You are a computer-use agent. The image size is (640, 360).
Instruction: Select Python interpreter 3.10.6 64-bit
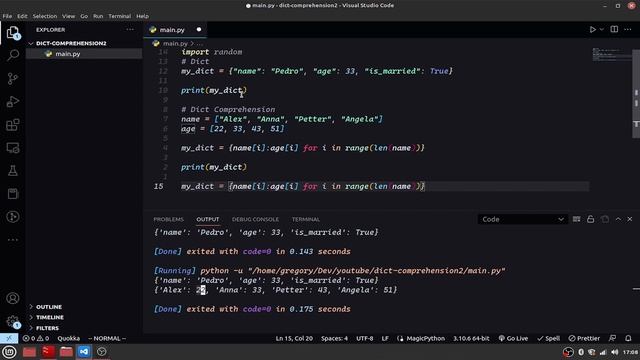click(x=471, y=338)
